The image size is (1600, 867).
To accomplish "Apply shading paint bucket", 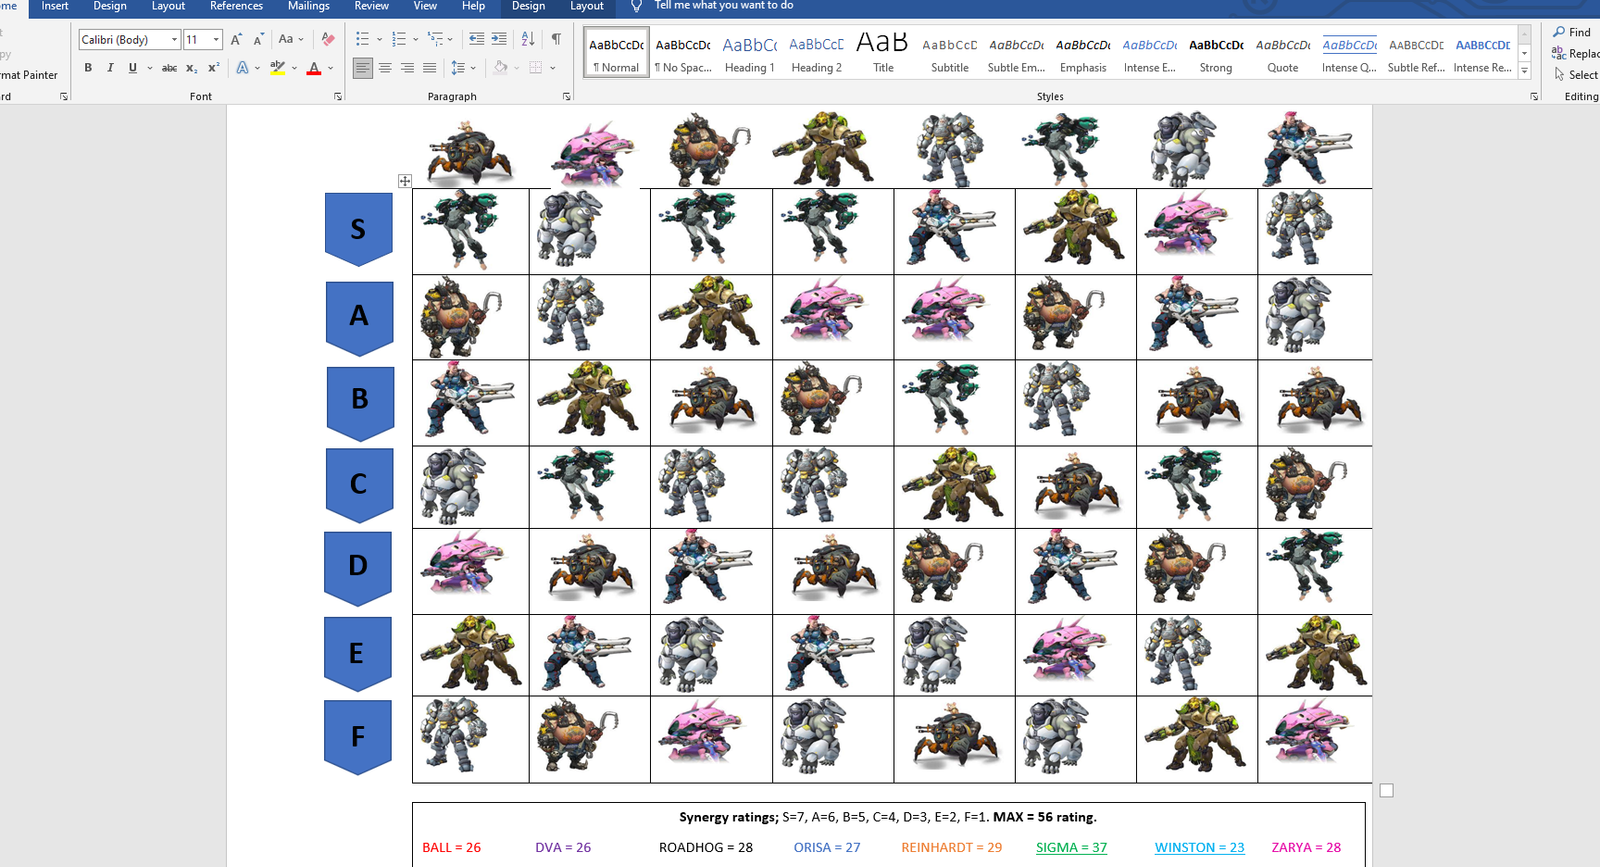I will click(501, 68).
